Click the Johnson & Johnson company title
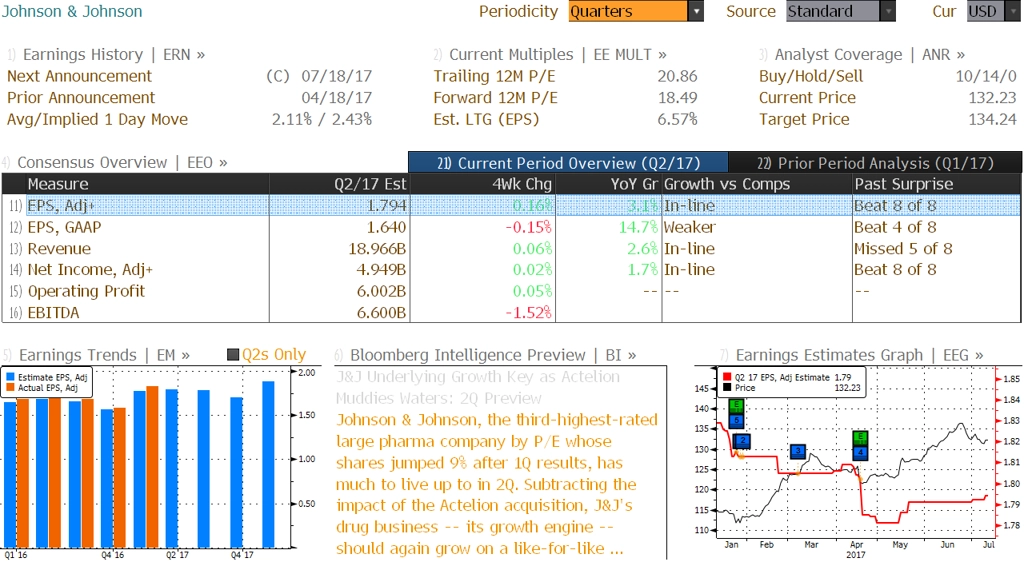1024x562 pixels. [x=71, y=11]
